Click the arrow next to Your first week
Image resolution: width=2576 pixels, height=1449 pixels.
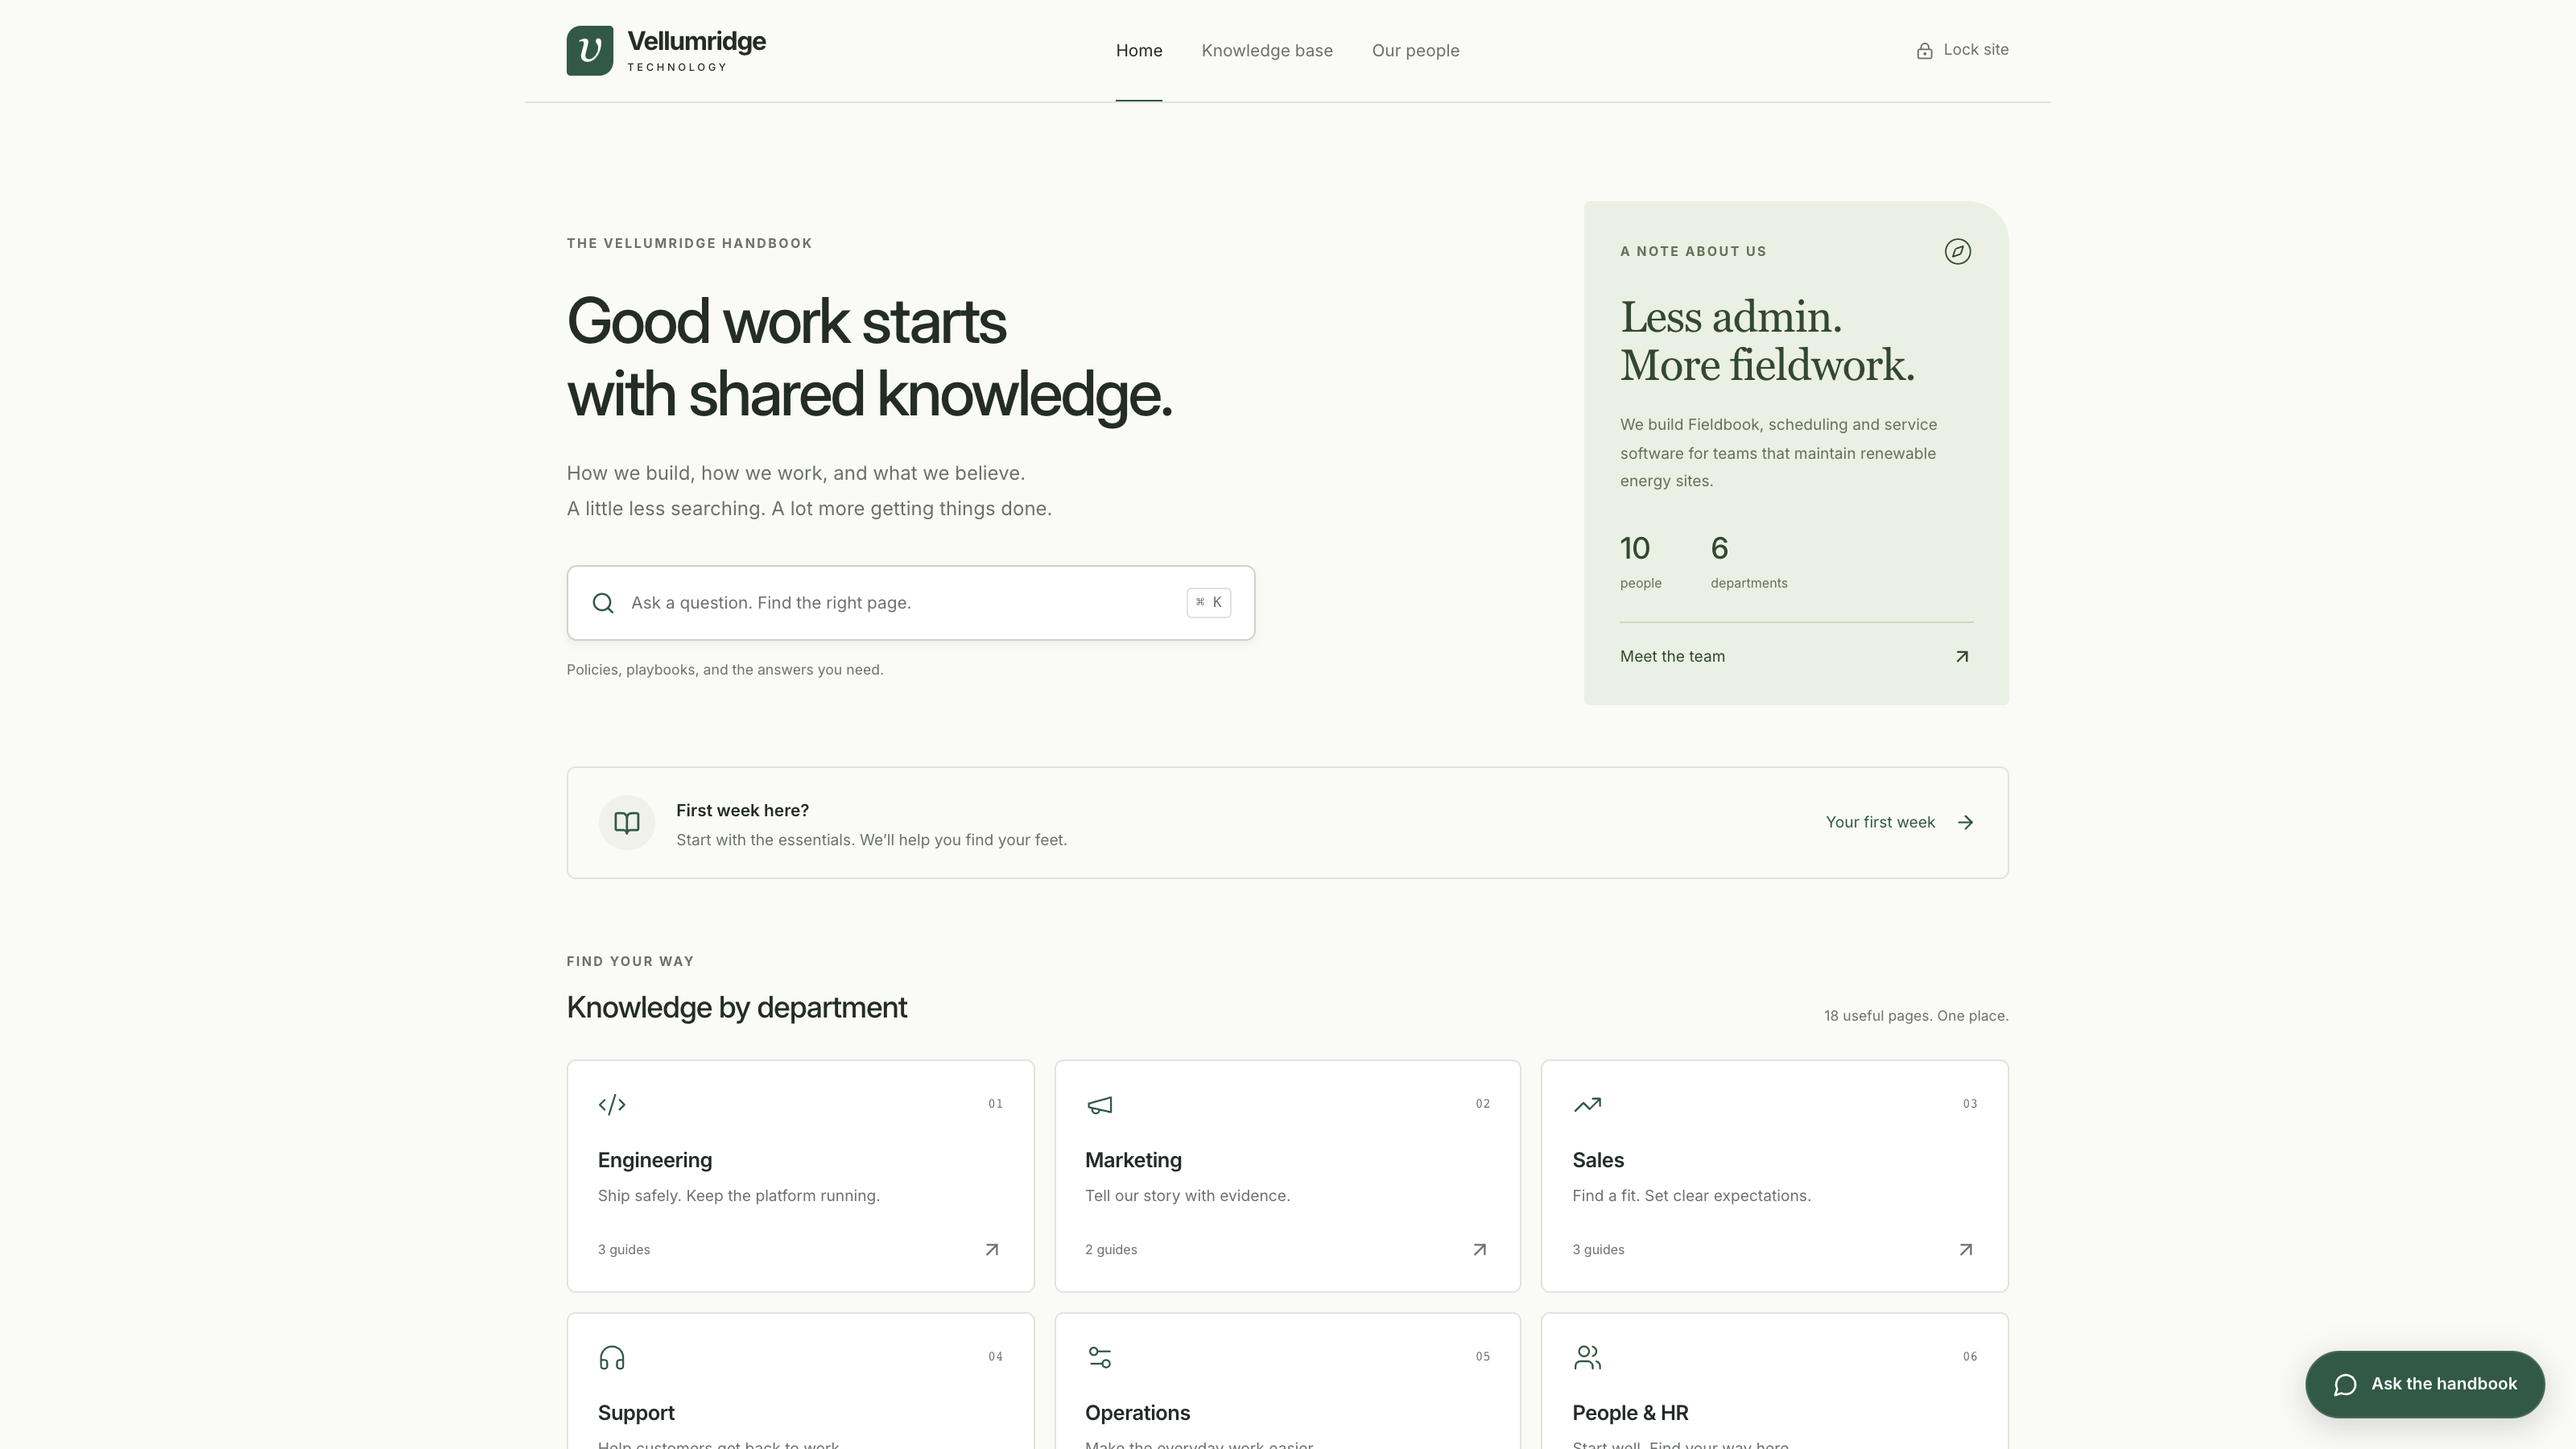point(1965,822)
